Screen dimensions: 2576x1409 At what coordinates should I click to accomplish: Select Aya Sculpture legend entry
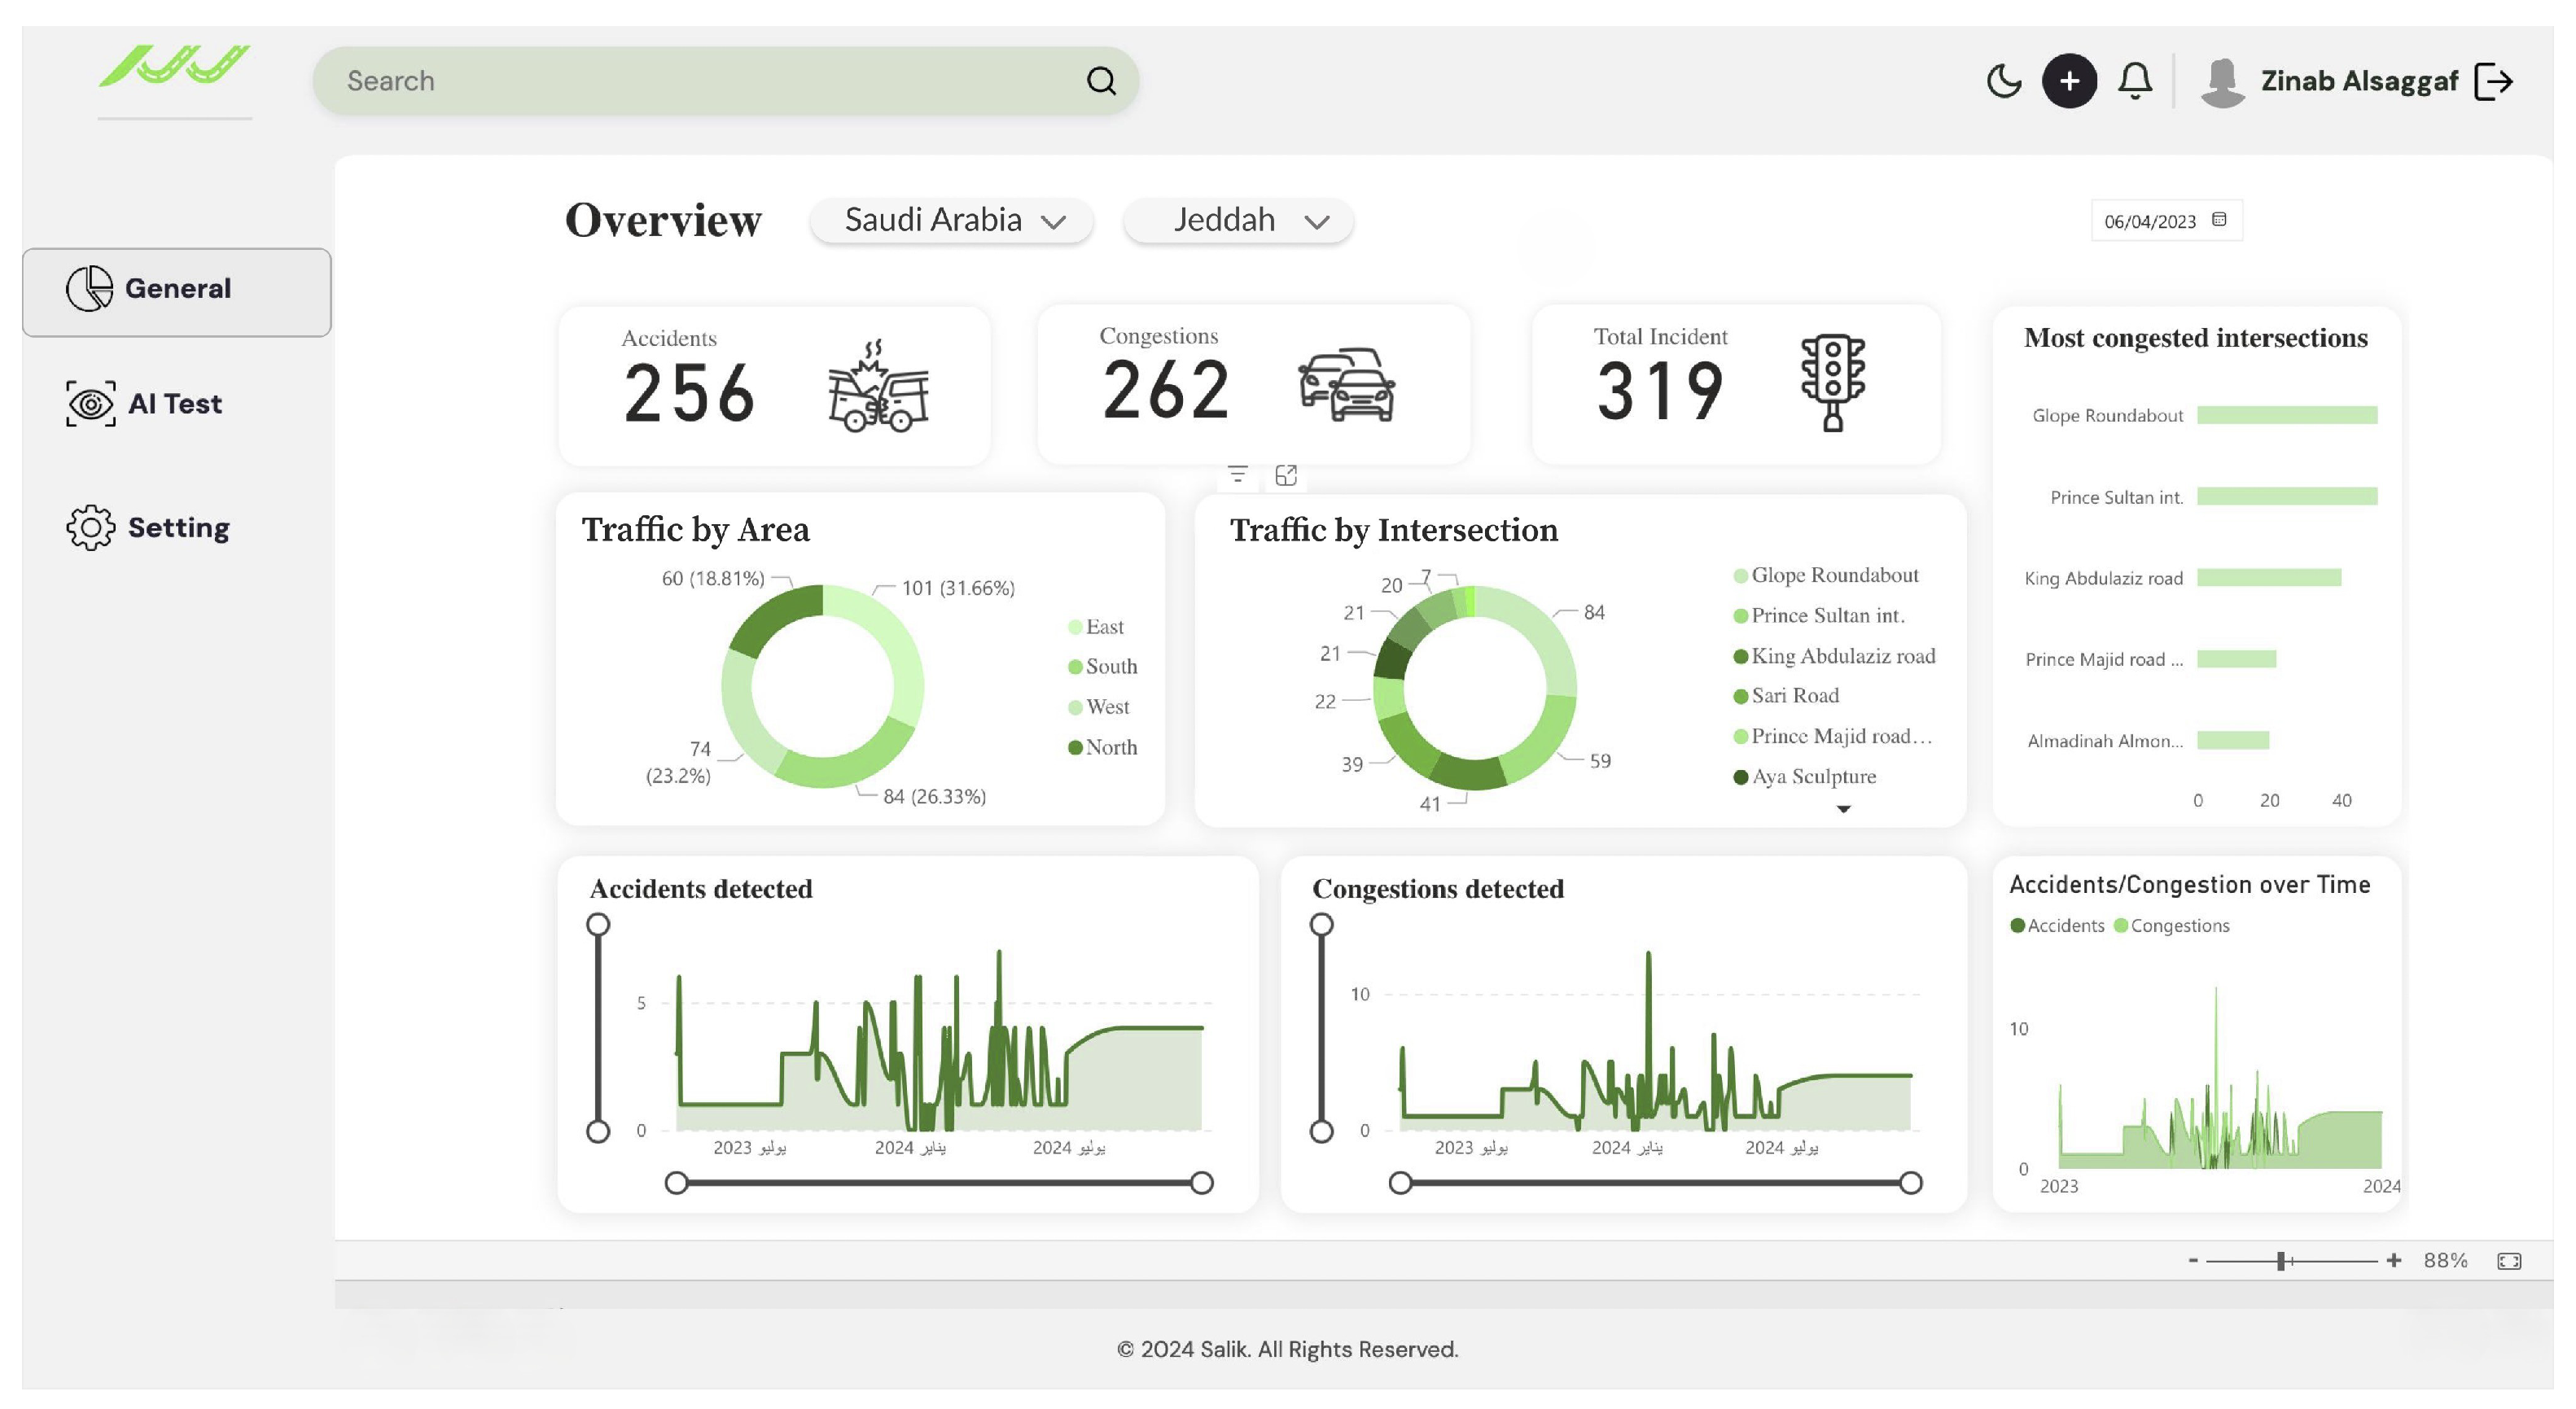pos(1805,777)
